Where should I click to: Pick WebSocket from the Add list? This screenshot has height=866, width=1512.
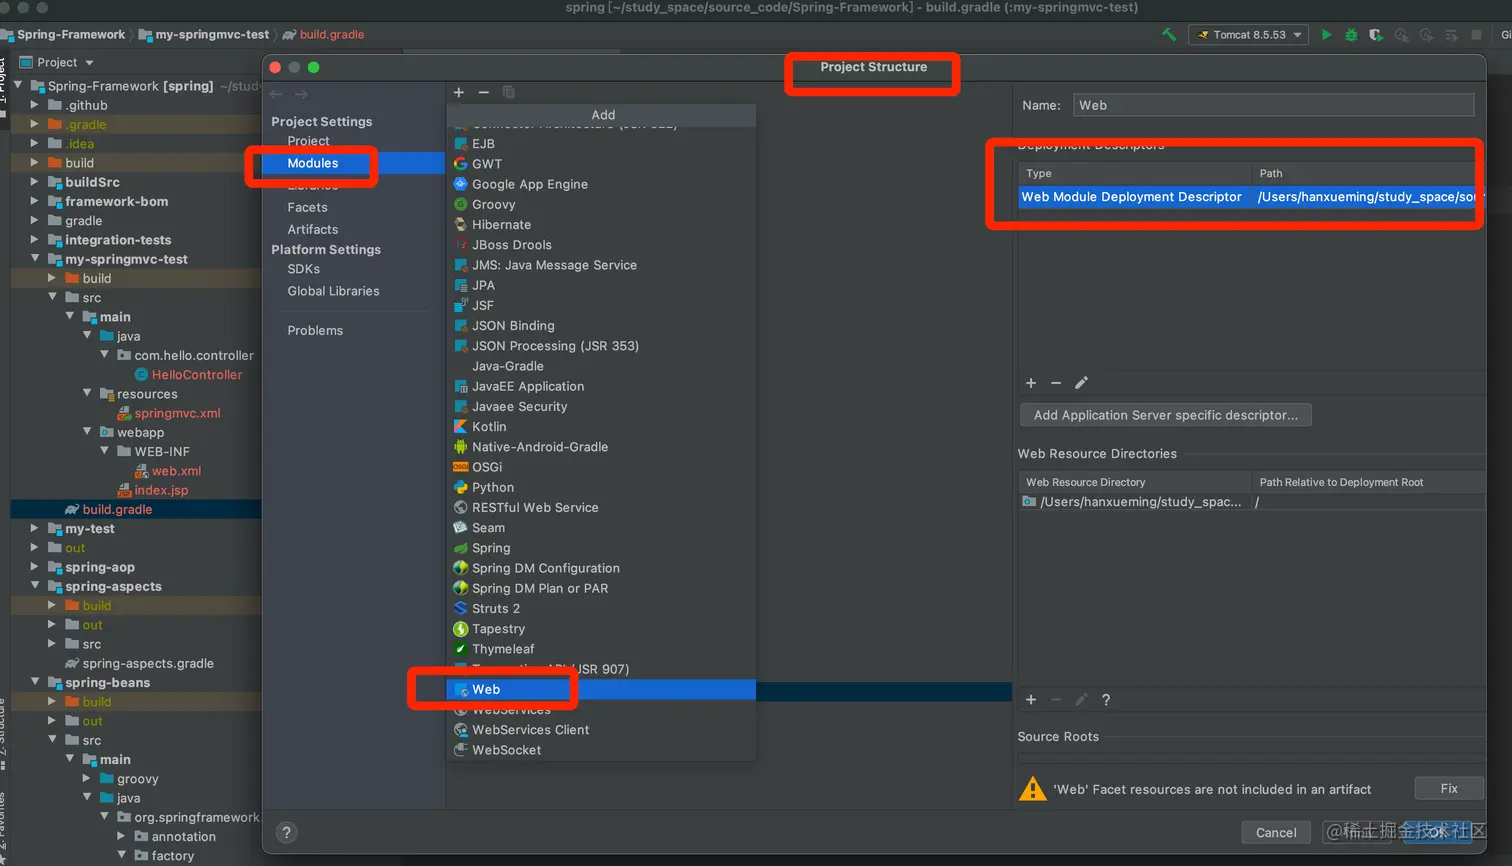[x=601, y=750]
